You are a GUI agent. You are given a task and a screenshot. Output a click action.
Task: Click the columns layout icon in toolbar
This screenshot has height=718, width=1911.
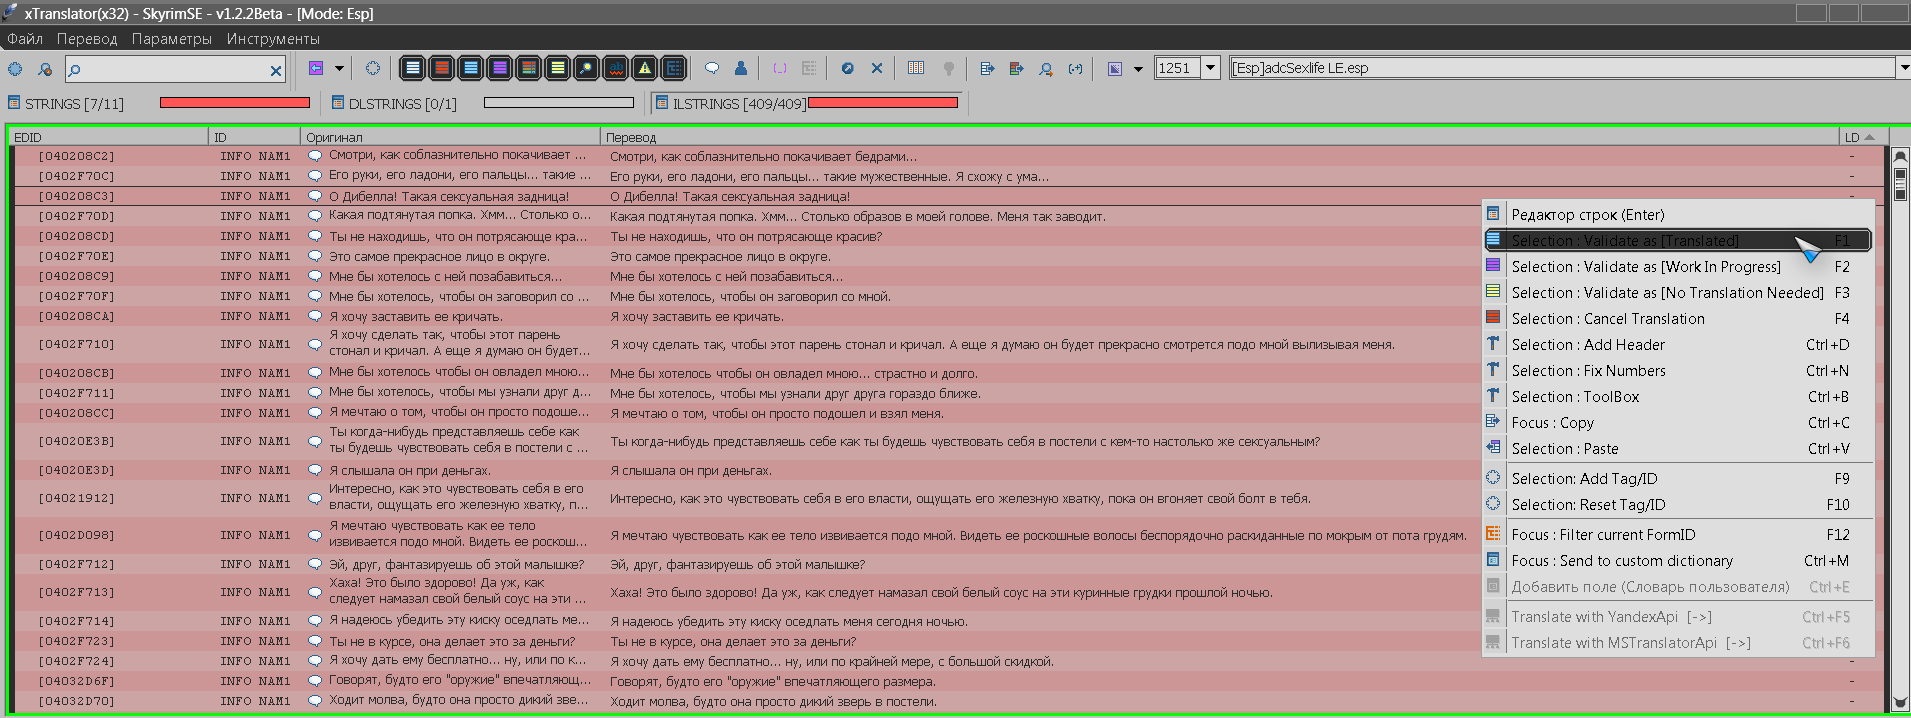pyautogui.click(x=916, y=68)
